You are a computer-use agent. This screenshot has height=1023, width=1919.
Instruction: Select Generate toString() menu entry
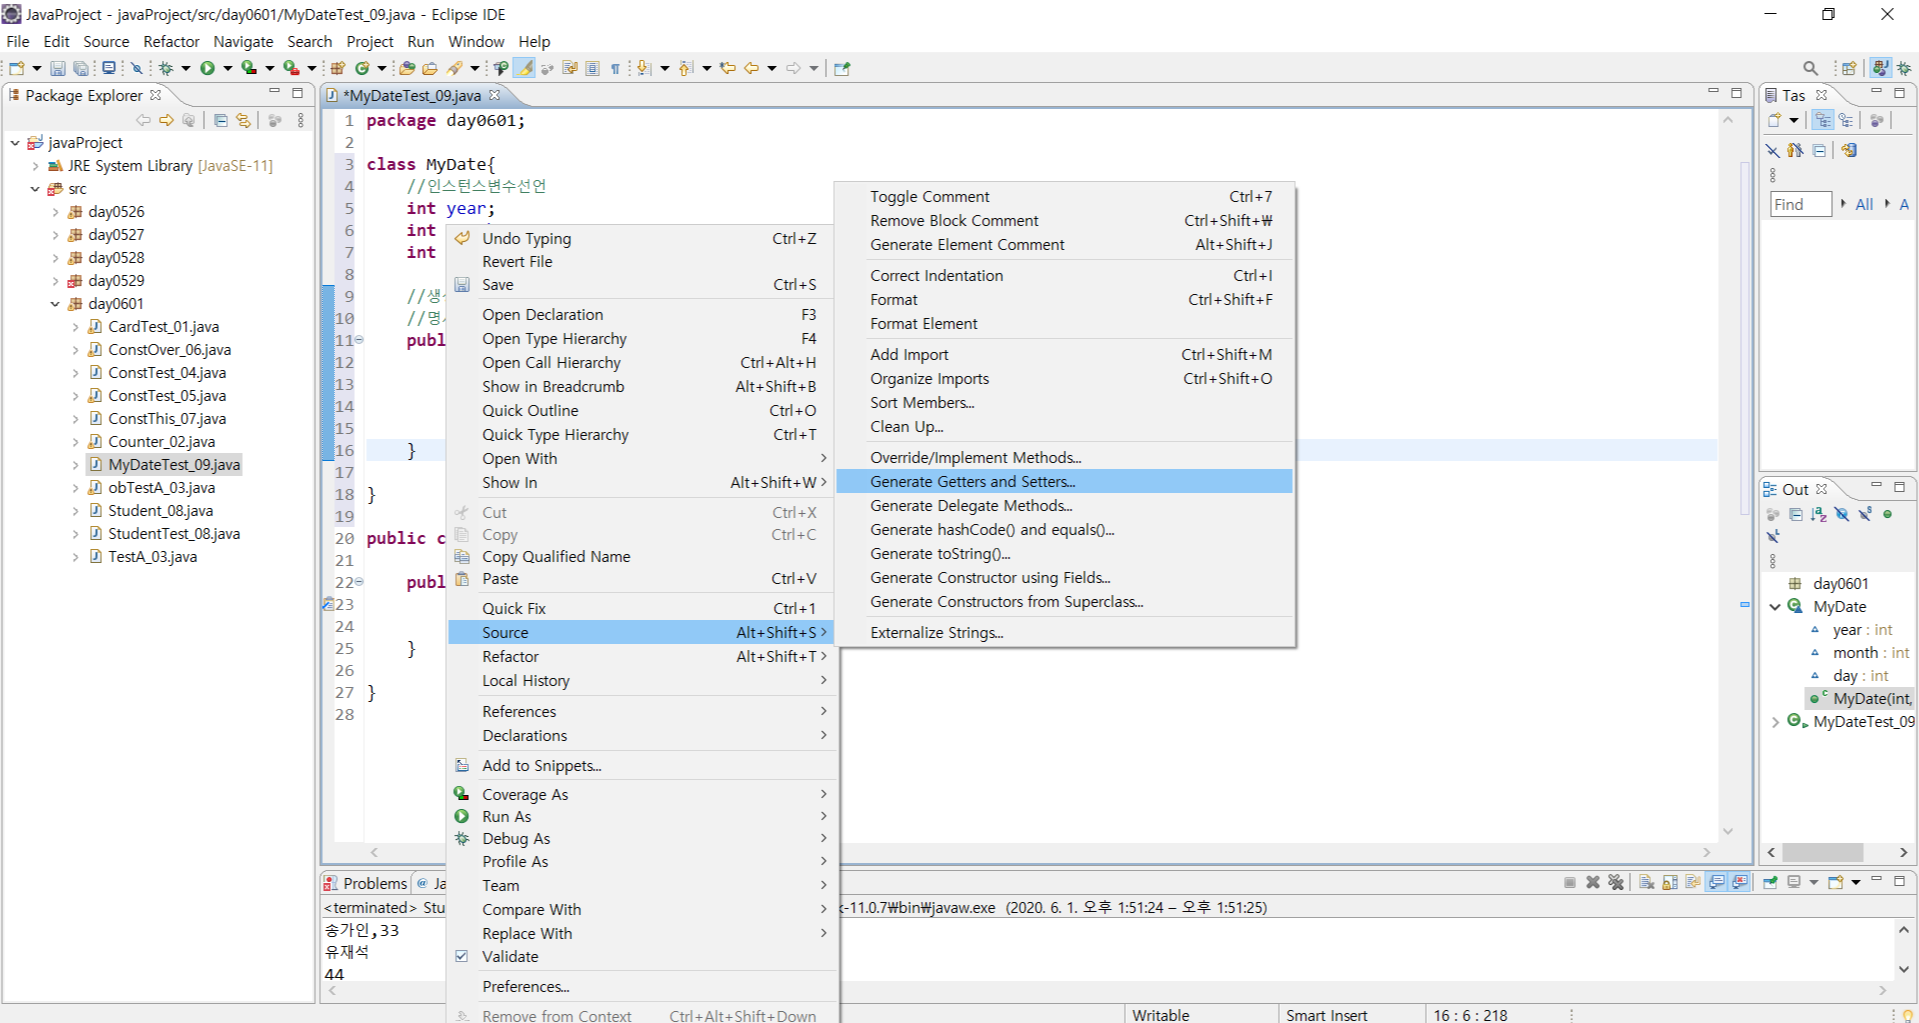tap(1064, 554)
